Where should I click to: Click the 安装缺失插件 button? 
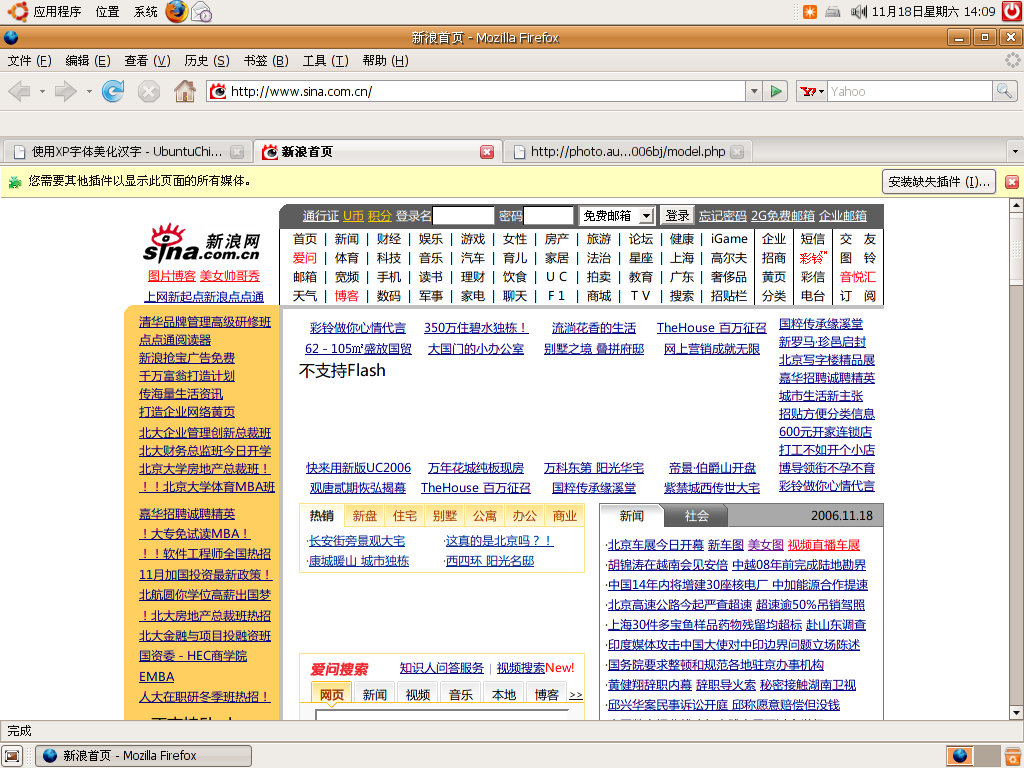938,182
